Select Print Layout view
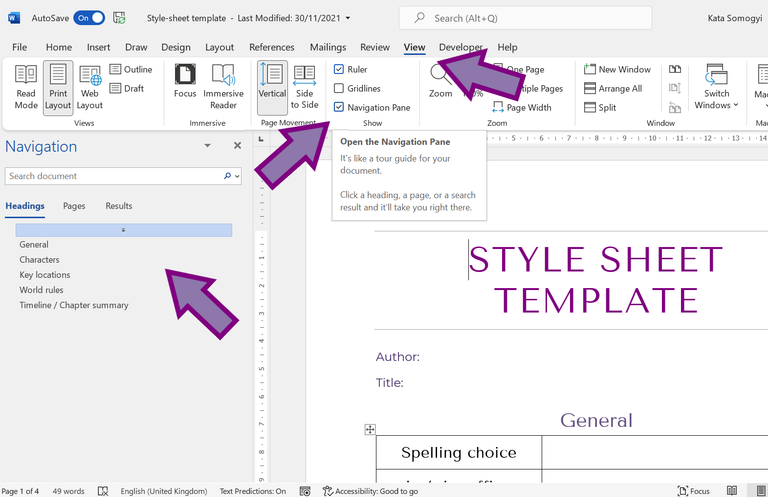This screenshot has height=497, width=768. coord(58,87)
